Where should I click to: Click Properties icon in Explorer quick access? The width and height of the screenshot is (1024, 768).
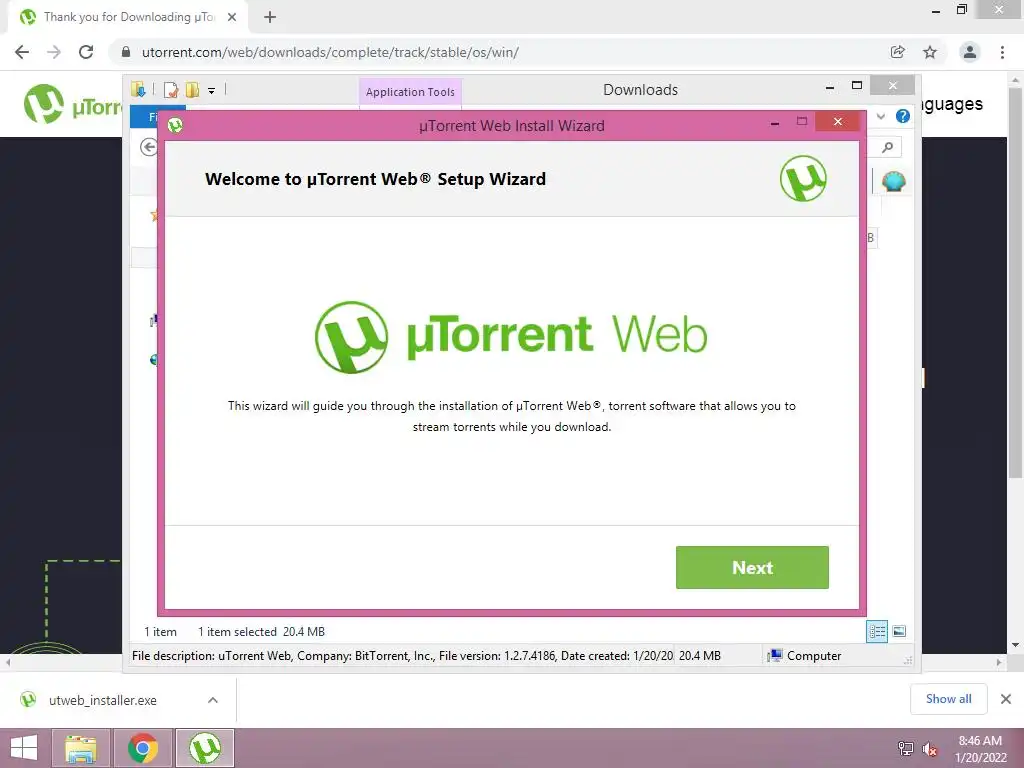tap(171, 89)
